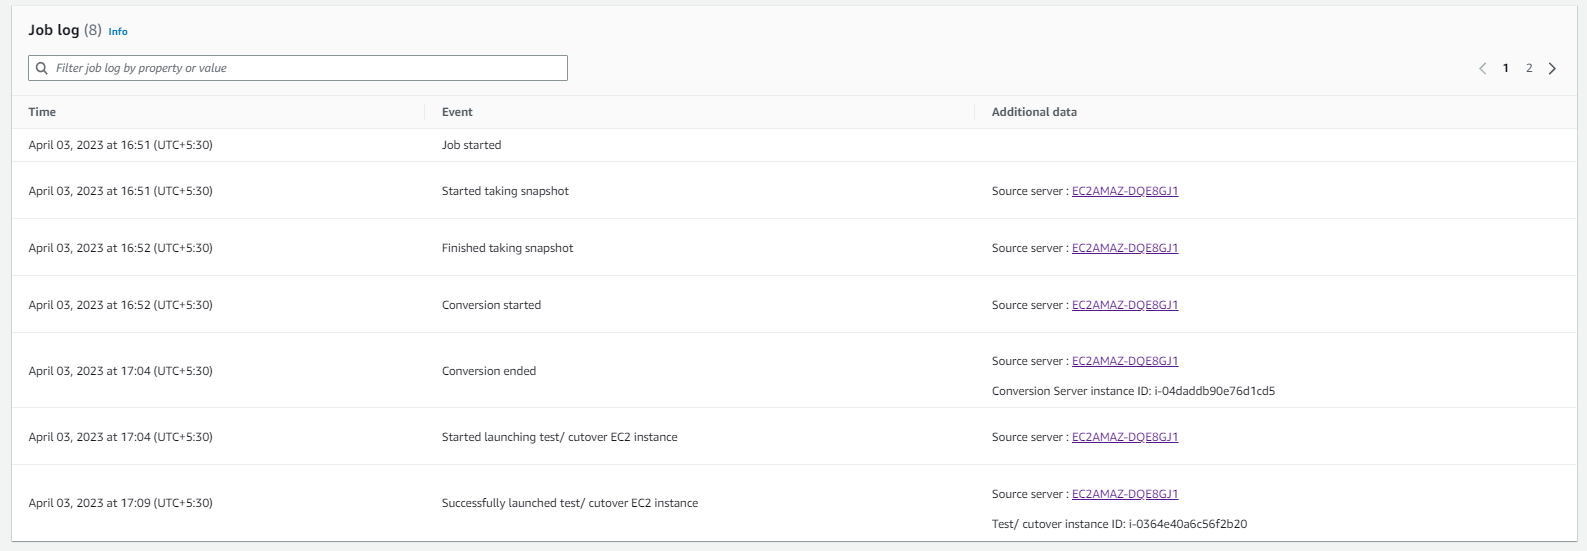
Task: Open source server link for Finished taking snapshot
Action: (1124, 248)
